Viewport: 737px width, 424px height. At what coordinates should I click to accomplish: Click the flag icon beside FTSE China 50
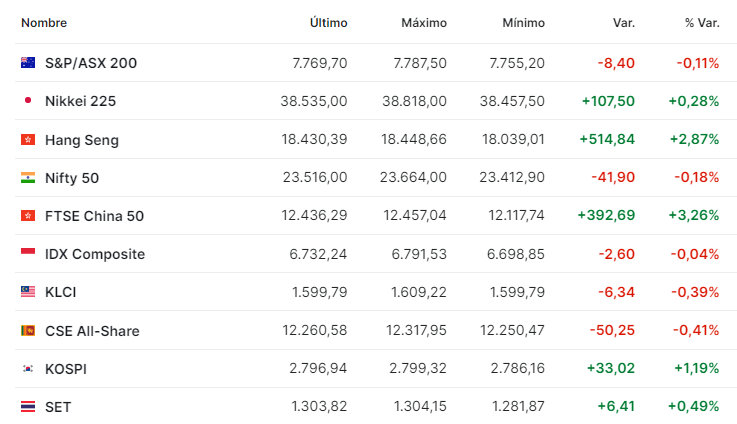point(28,216)
